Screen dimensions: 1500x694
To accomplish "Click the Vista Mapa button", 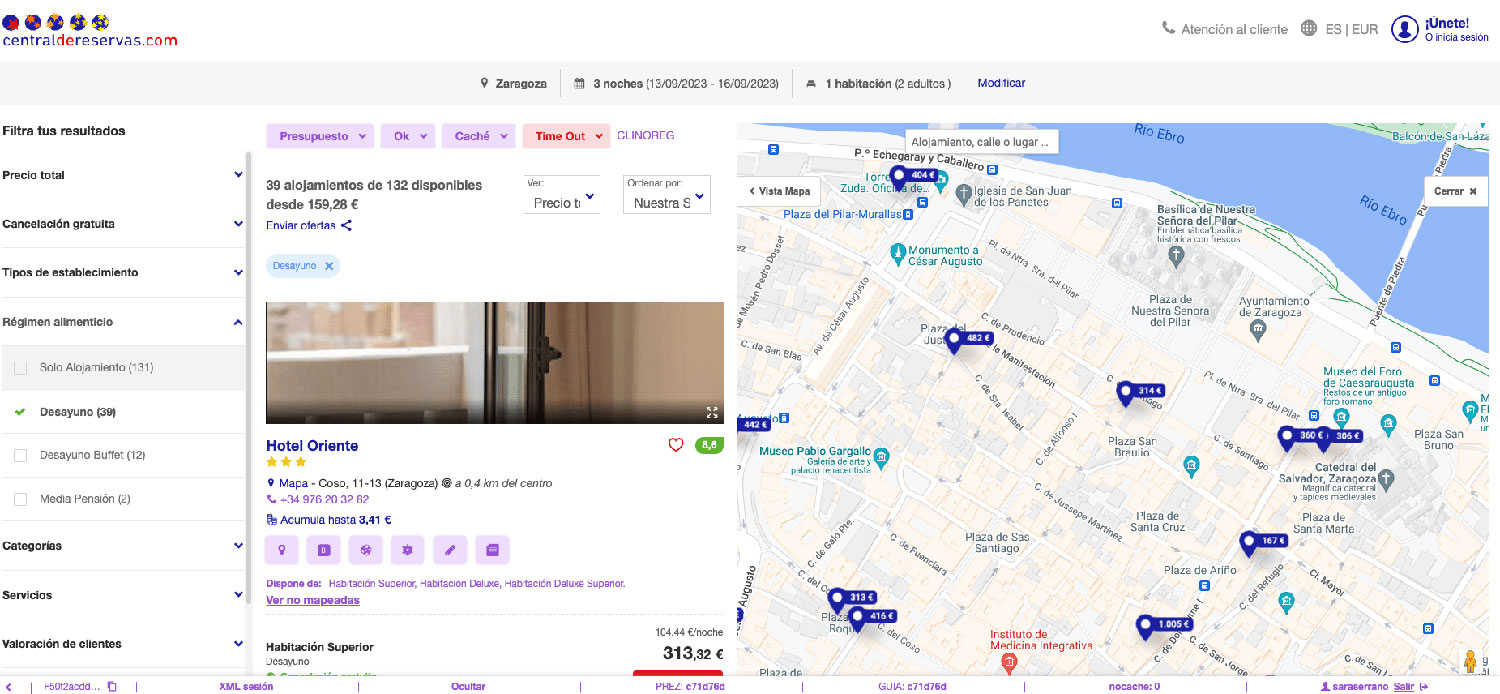I will tap(780, 191).
